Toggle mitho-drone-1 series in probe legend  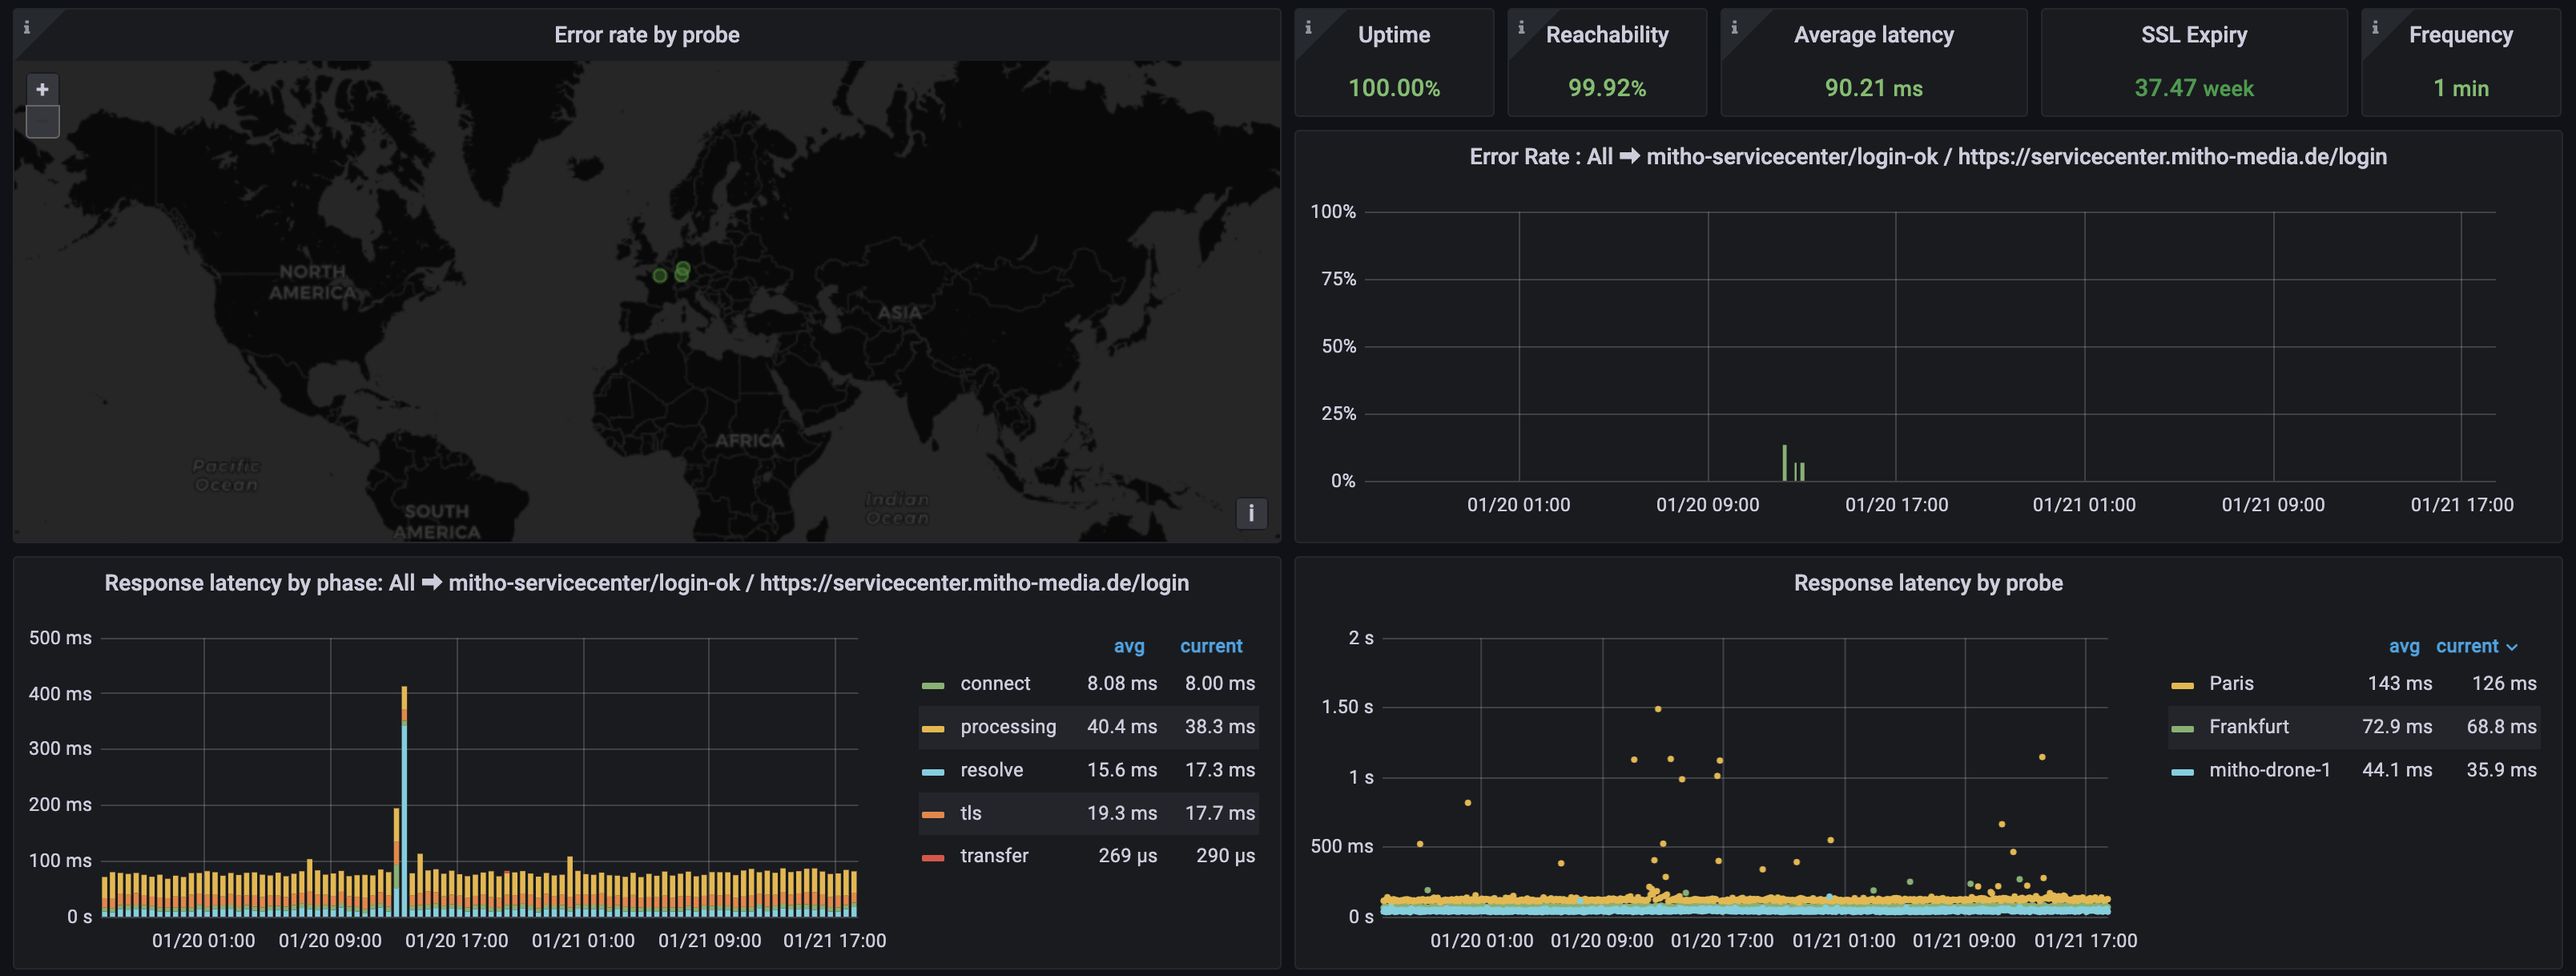[2270, 770]
